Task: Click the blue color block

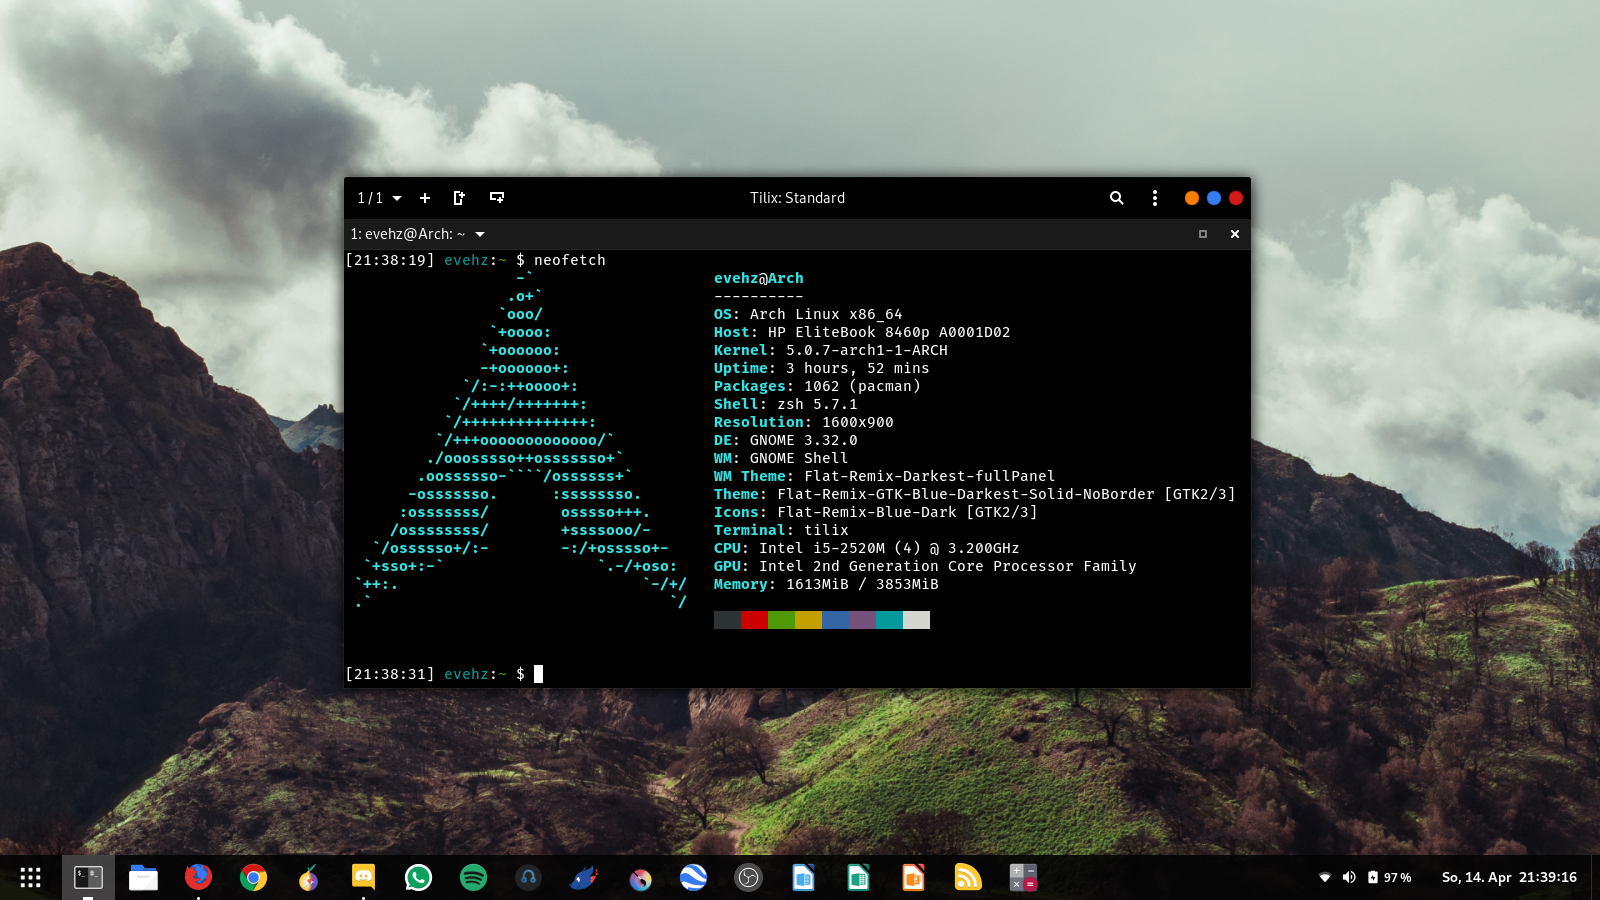Action: click(835, 620)
